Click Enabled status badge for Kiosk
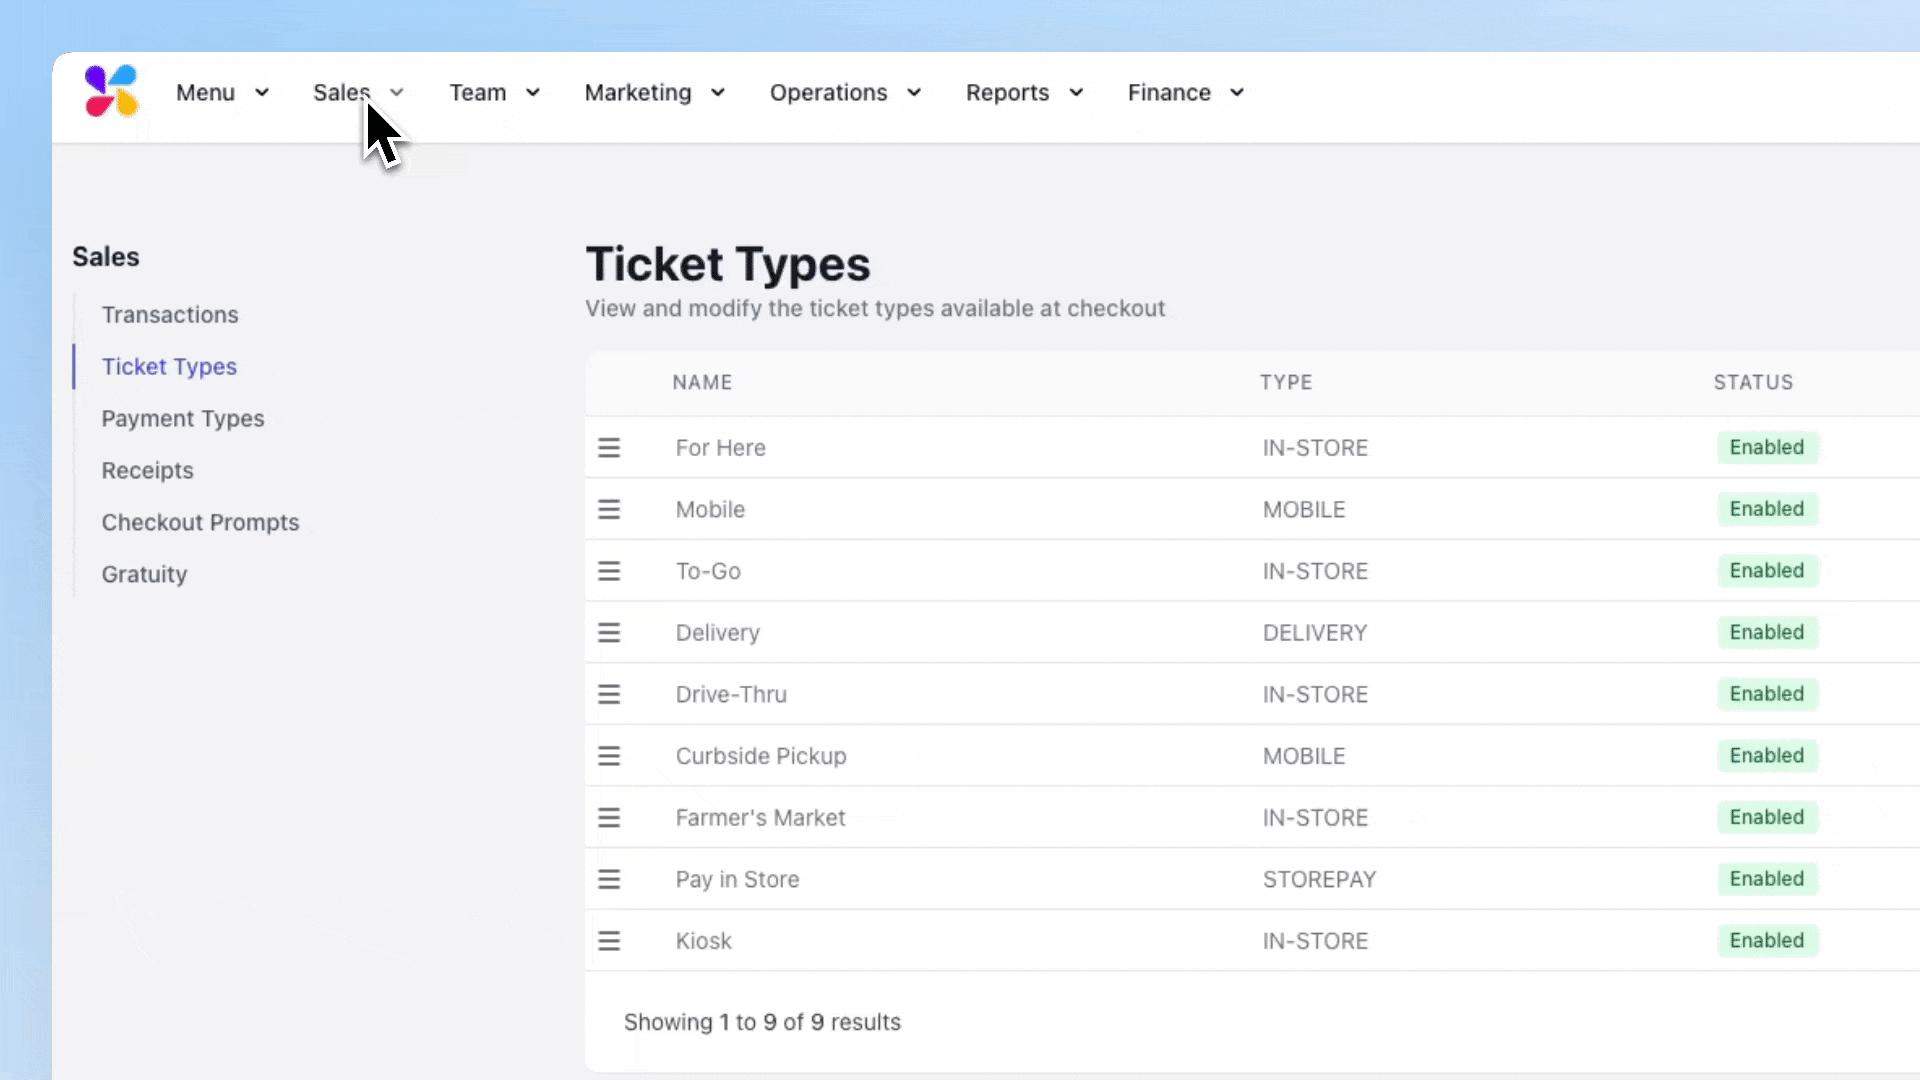 click(1766, 941)
